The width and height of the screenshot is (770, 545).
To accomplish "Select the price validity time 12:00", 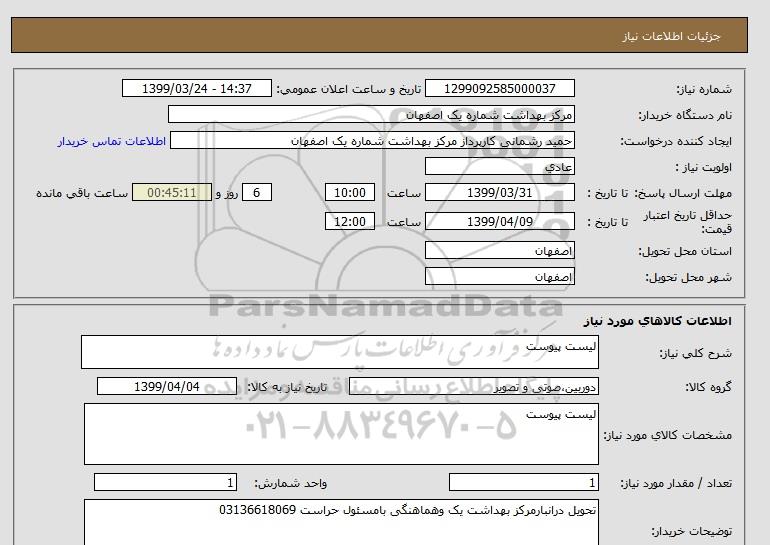I will (350, 221).
